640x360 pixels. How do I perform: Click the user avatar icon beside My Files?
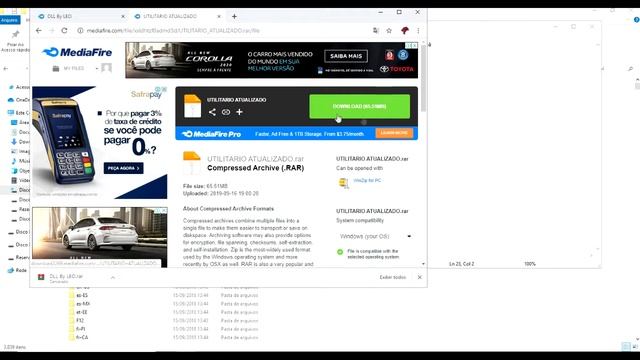107,67
